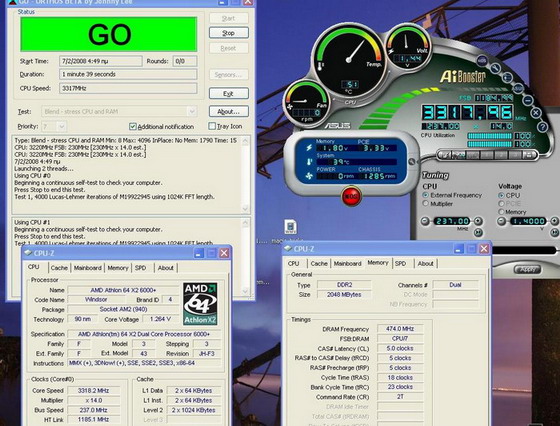Click the Core Speed value 3318.2 MHz
Viewport: 560px width, 426px height.
(94, 390)
